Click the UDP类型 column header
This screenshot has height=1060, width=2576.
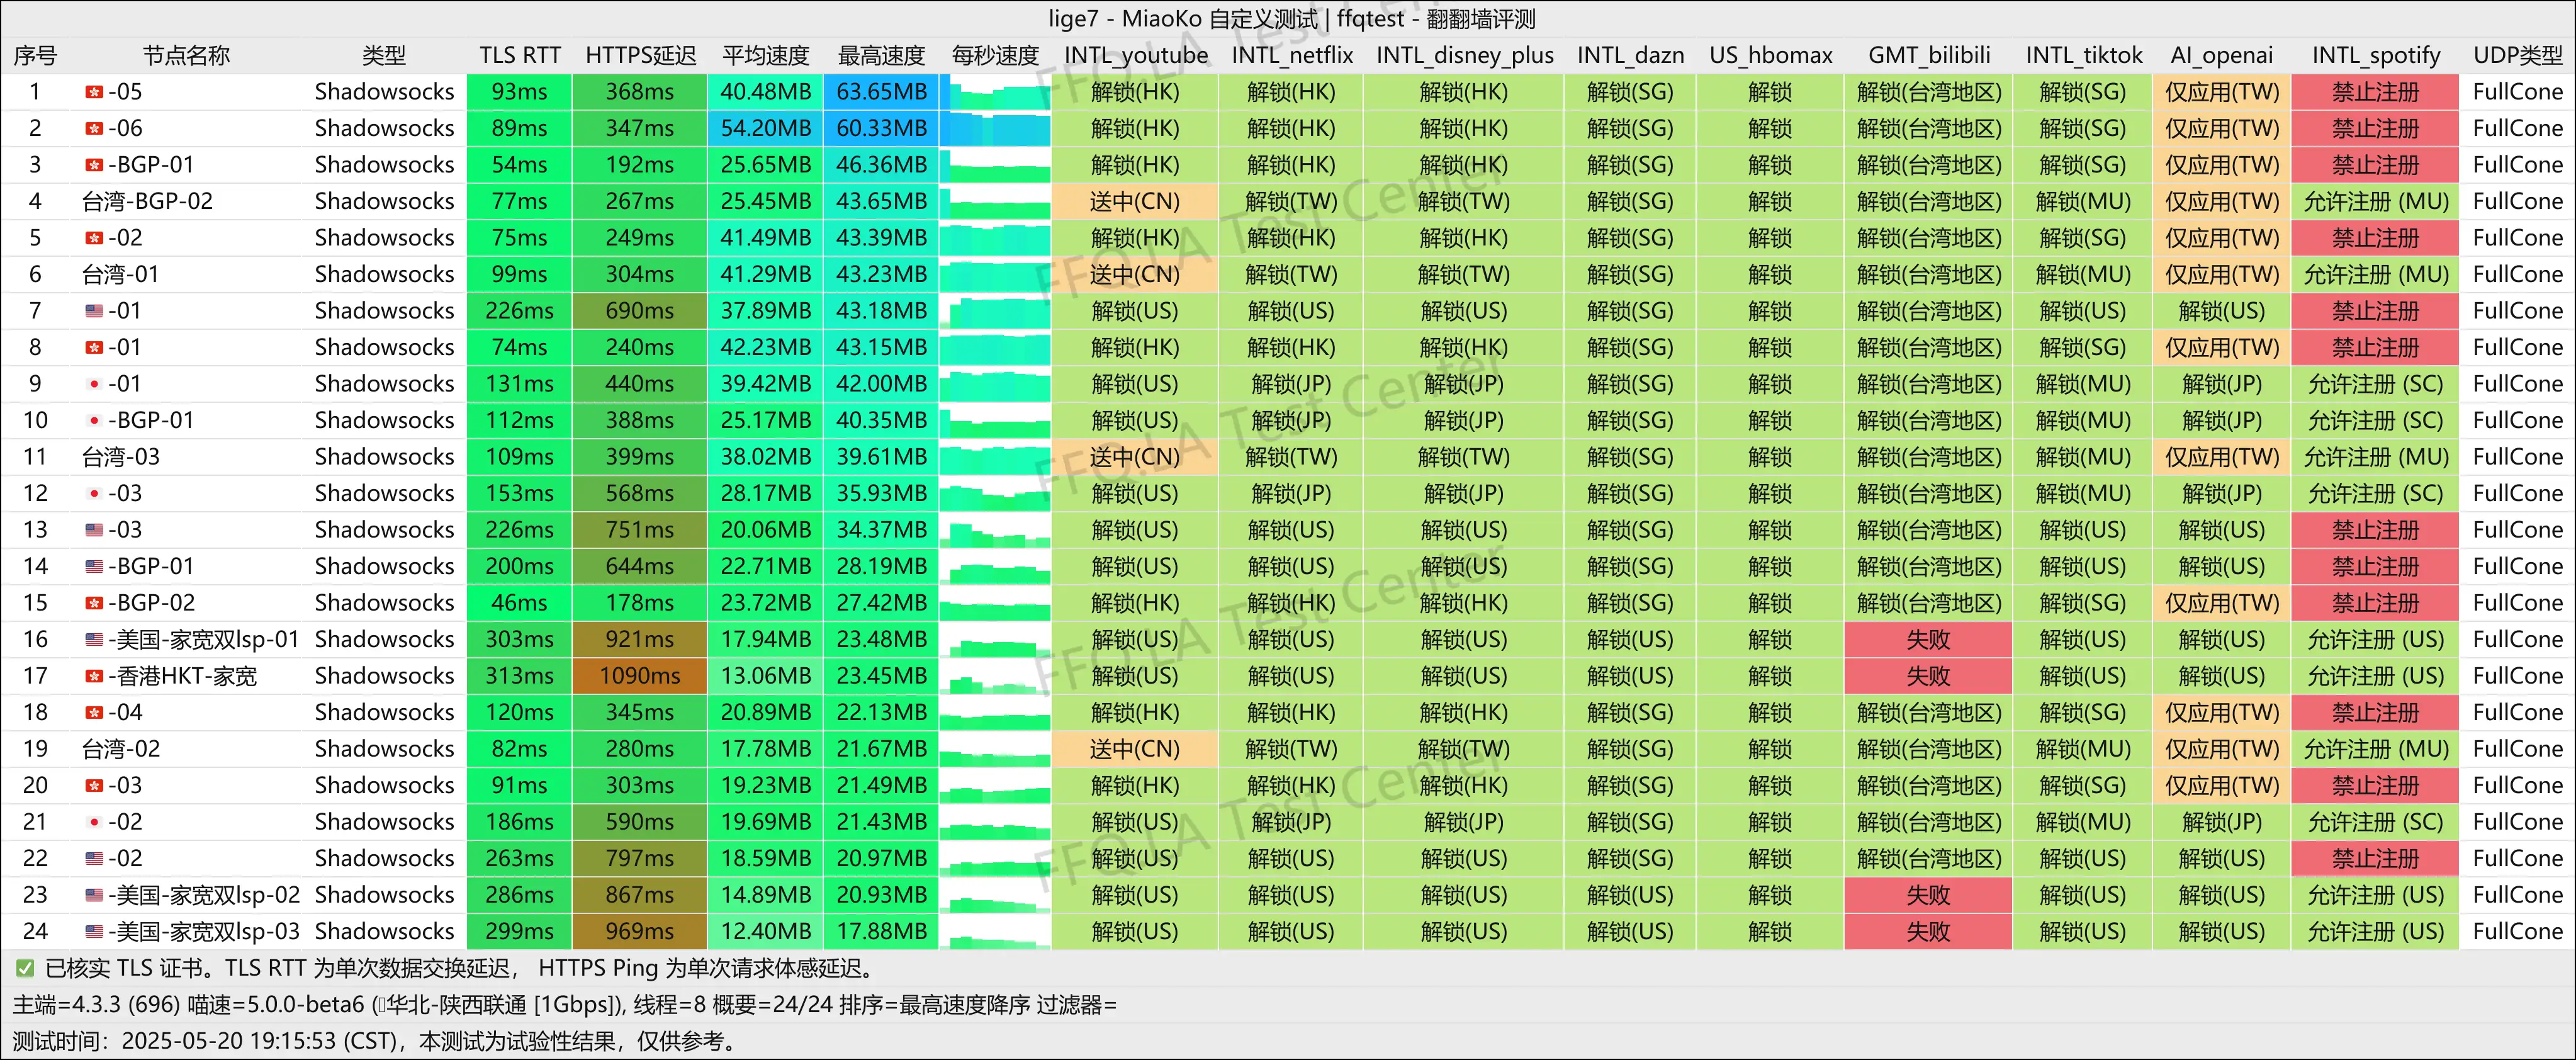coord(2517,55)
